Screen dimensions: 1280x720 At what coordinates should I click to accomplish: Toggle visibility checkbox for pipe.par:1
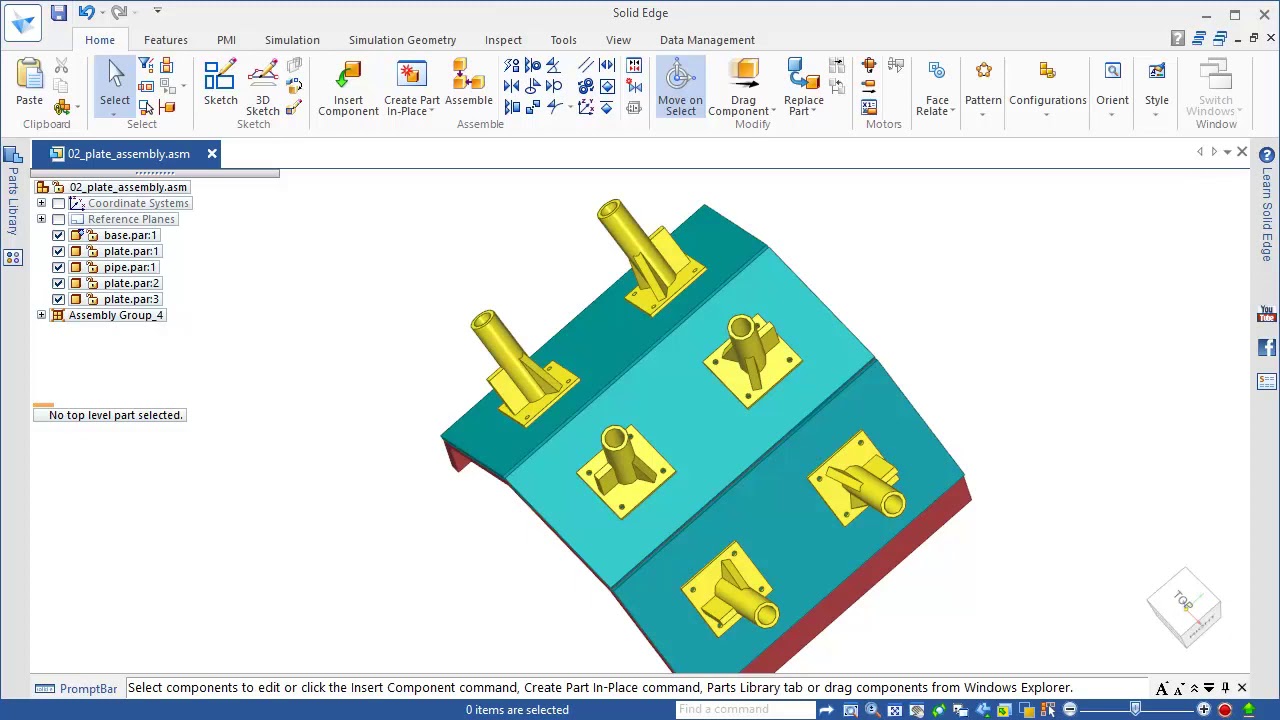point(58,267)
